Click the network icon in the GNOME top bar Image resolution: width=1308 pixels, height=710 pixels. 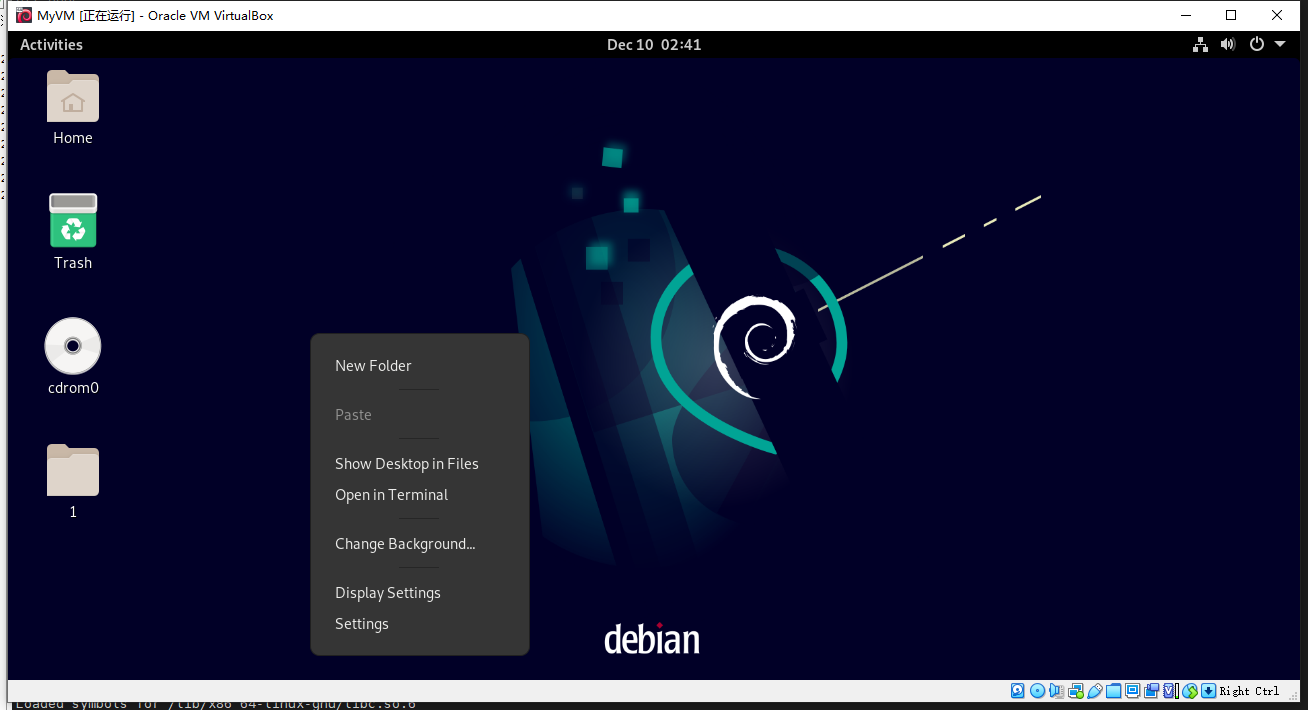click(1199, 44)
